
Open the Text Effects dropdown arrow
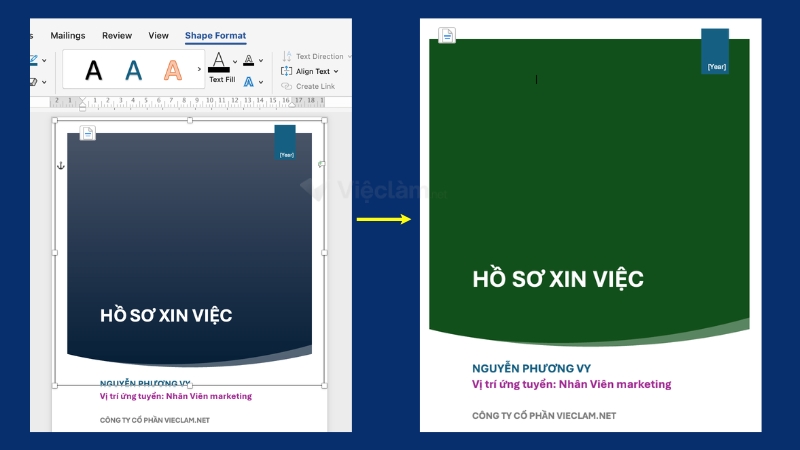[x=261, y=83]
